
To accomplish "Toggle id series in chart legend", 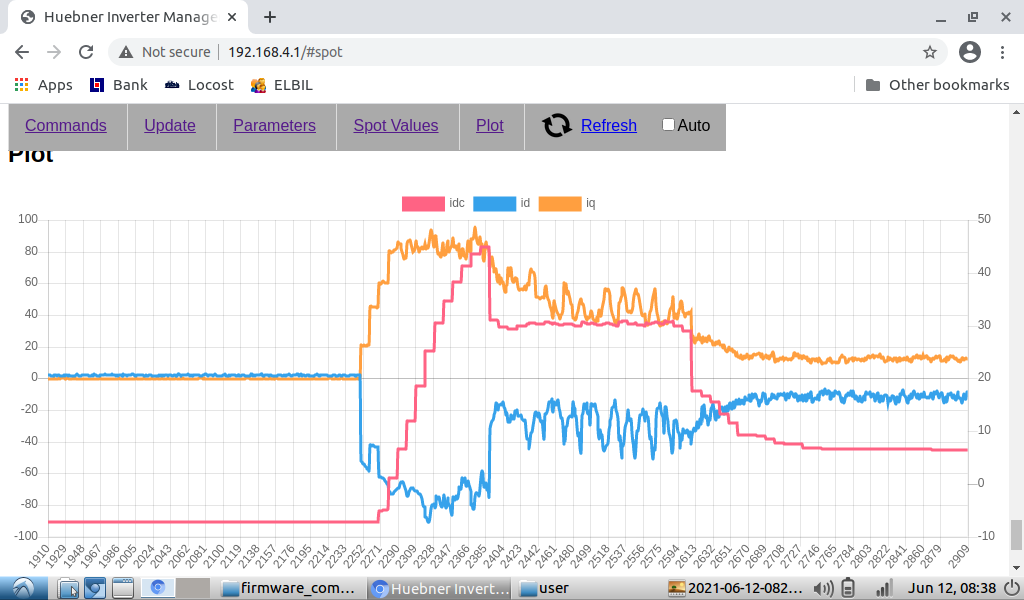I will (x=493, y=203).
